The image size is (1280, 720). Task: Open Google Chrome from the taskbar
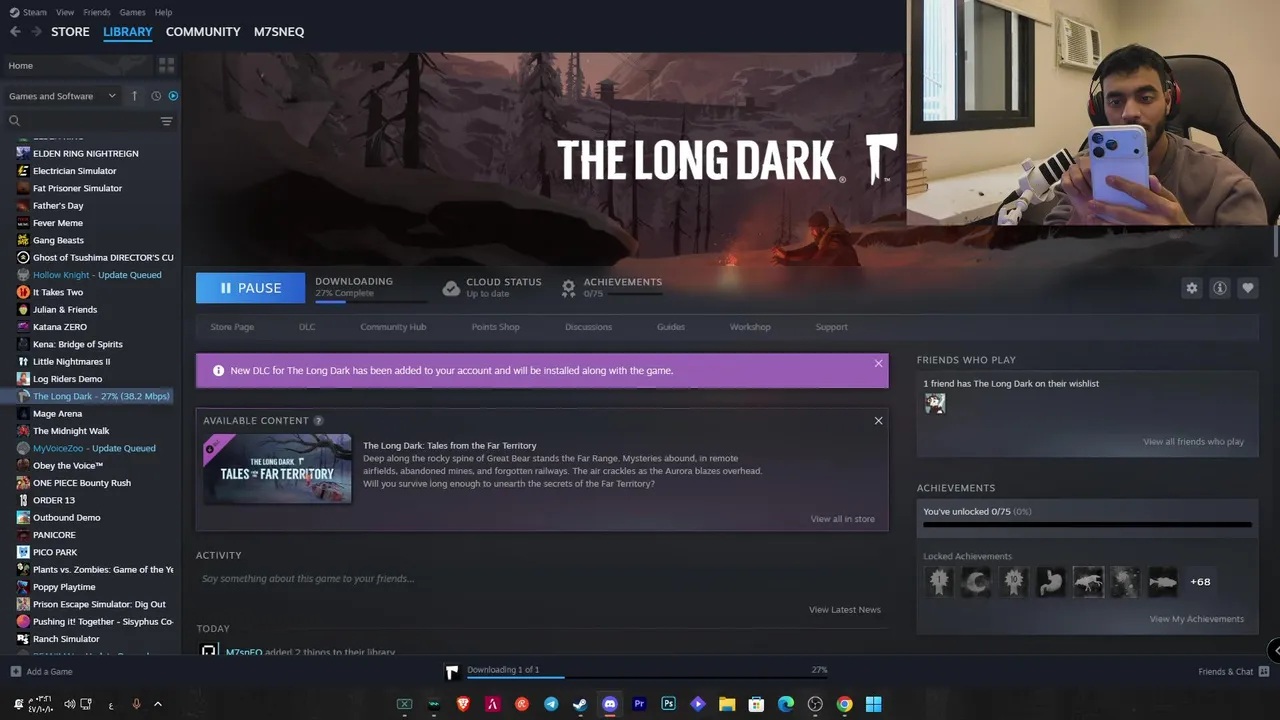(x=845, y=704)
